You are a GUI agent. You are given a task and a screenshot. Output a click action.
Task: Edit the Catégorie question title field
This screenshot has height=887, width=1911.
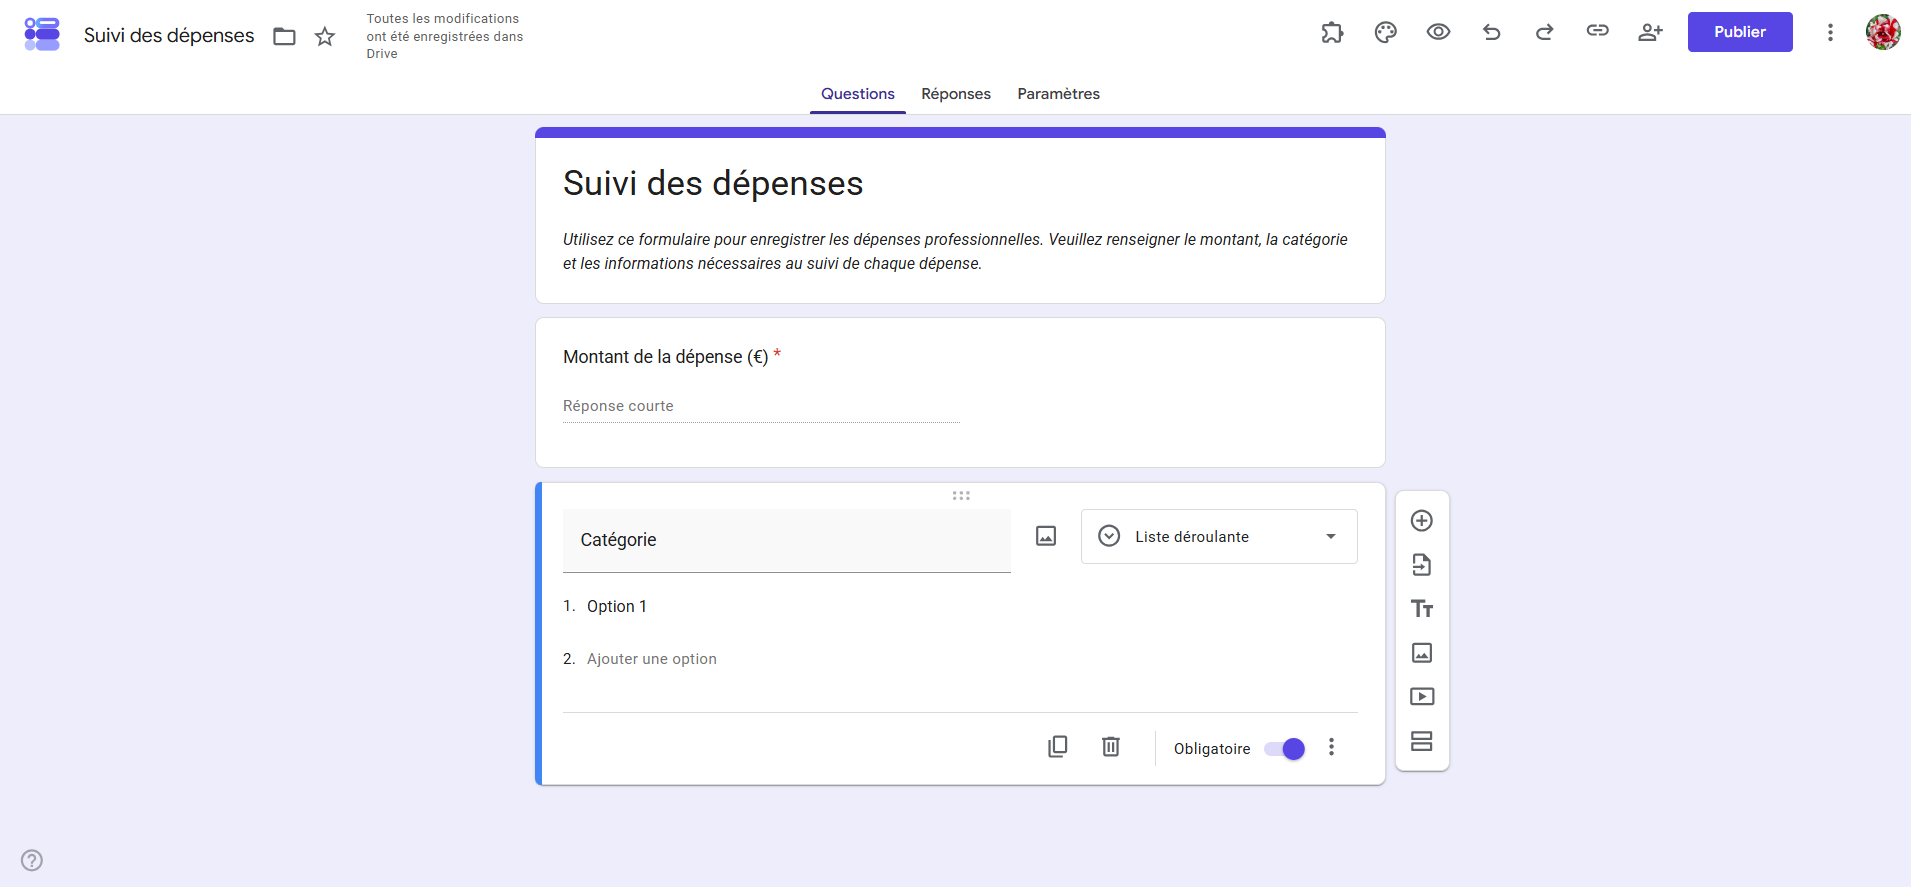(x=786, y=540)
